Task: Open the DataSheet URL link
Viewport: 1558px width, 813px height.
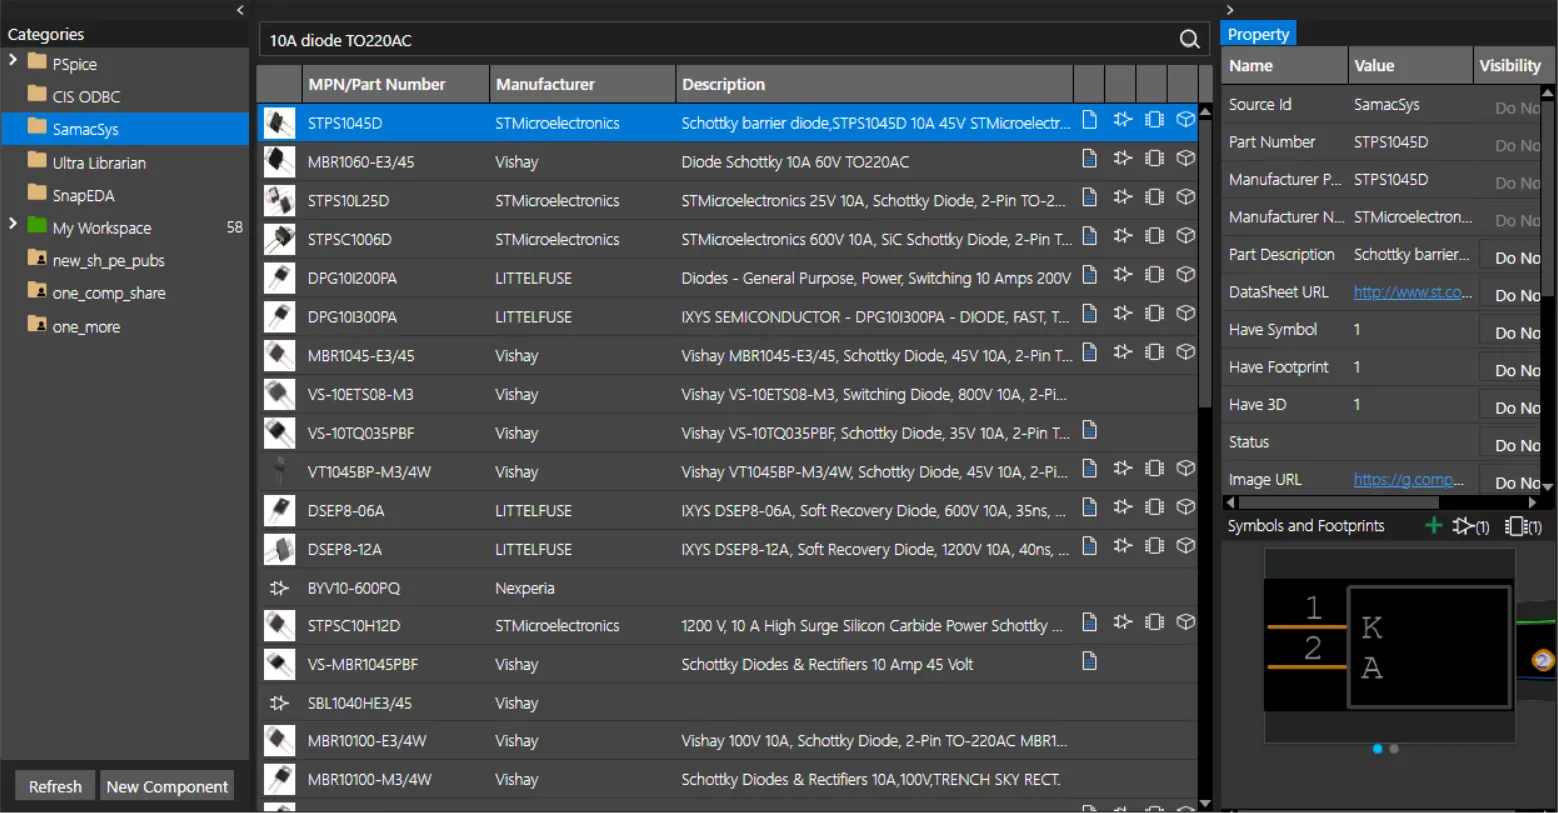Action: pyautogui.click(x=1413, y=292)
